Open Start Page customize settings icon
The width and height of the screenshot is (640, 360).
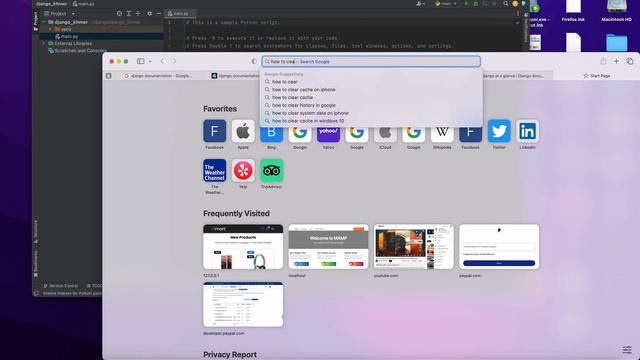click(x=627, y=350)
